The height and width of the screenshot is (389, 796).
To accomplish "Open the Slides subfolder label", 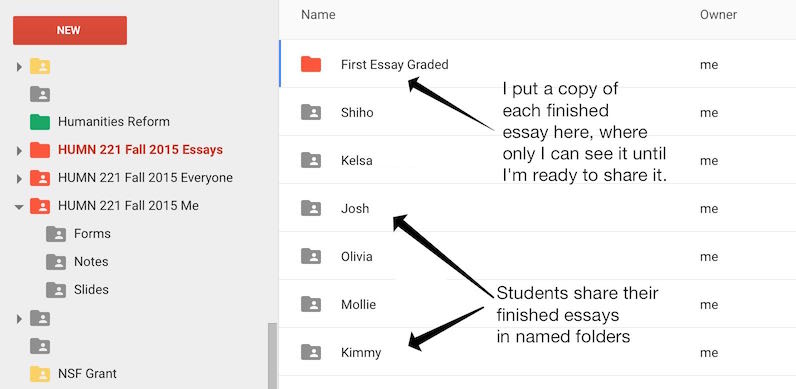I will tap(91, 289).
